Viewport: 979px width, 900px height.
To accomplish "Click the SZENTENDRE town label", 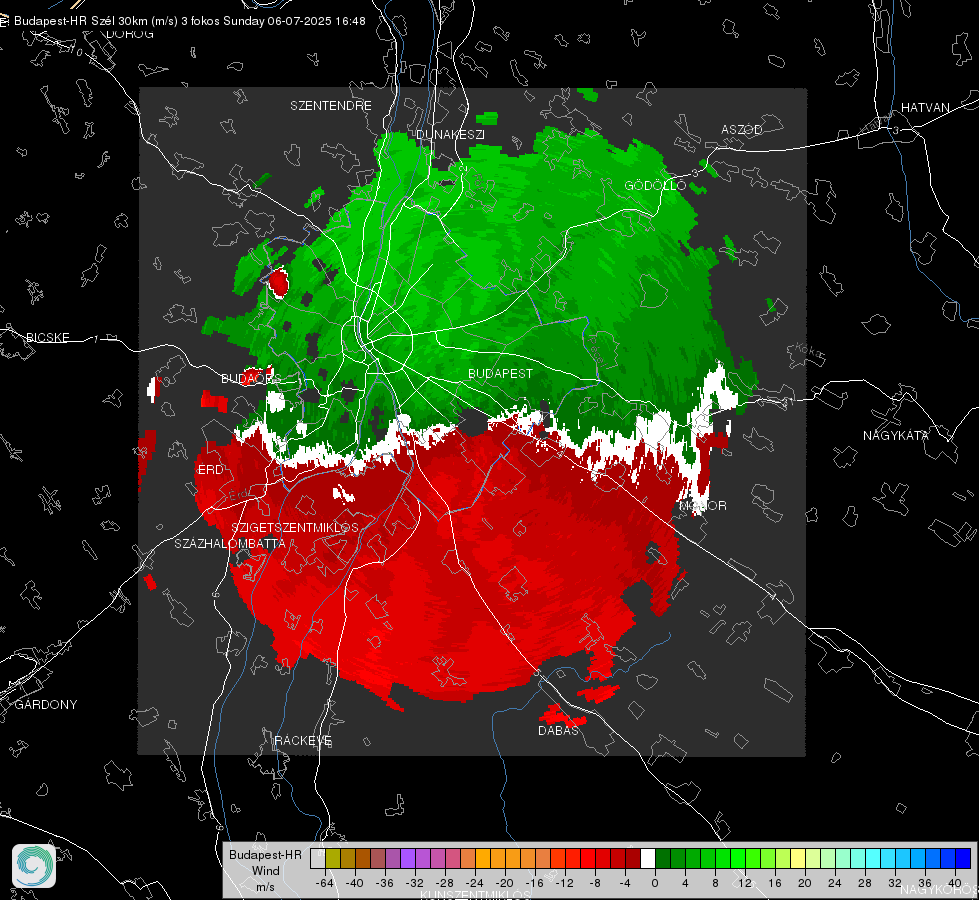I will tap(331, 106).
